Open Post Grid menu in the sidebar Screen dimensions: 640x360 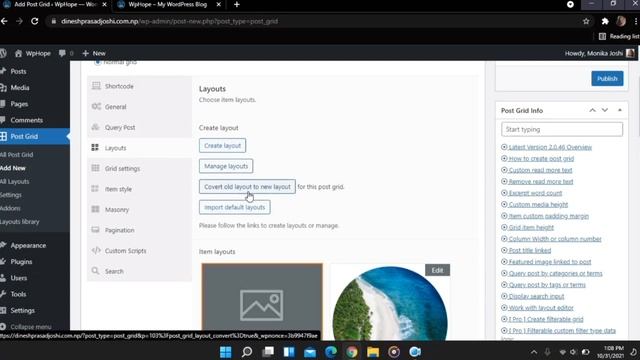pos(34,136)
